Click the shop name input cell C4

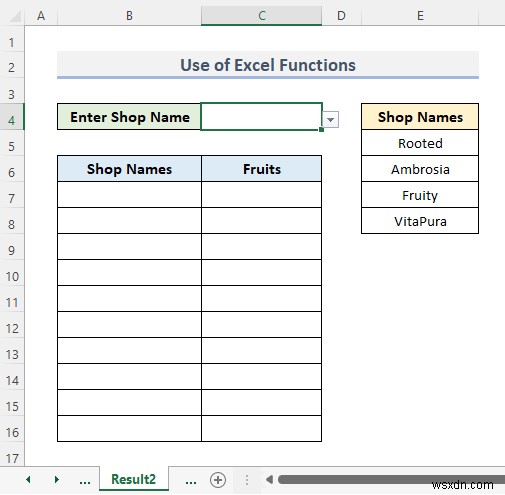[x=262, y=116]
